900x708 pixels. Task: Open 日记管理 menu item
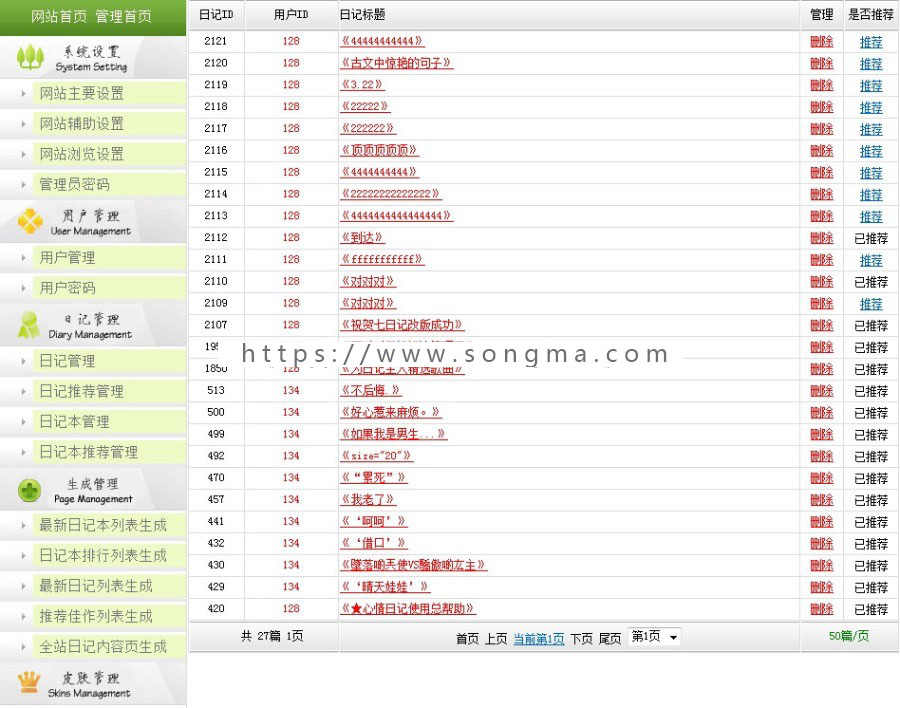(x=67, y=361)
